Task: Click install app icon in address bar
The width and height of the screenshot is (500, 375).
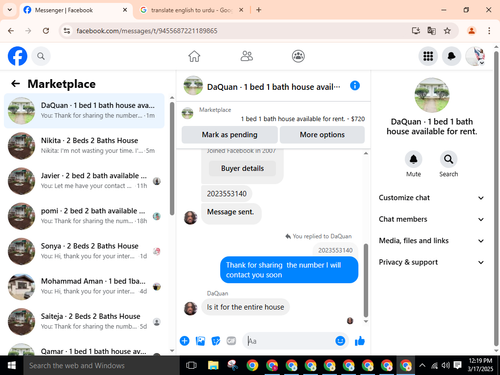Action: pos(416,31)
